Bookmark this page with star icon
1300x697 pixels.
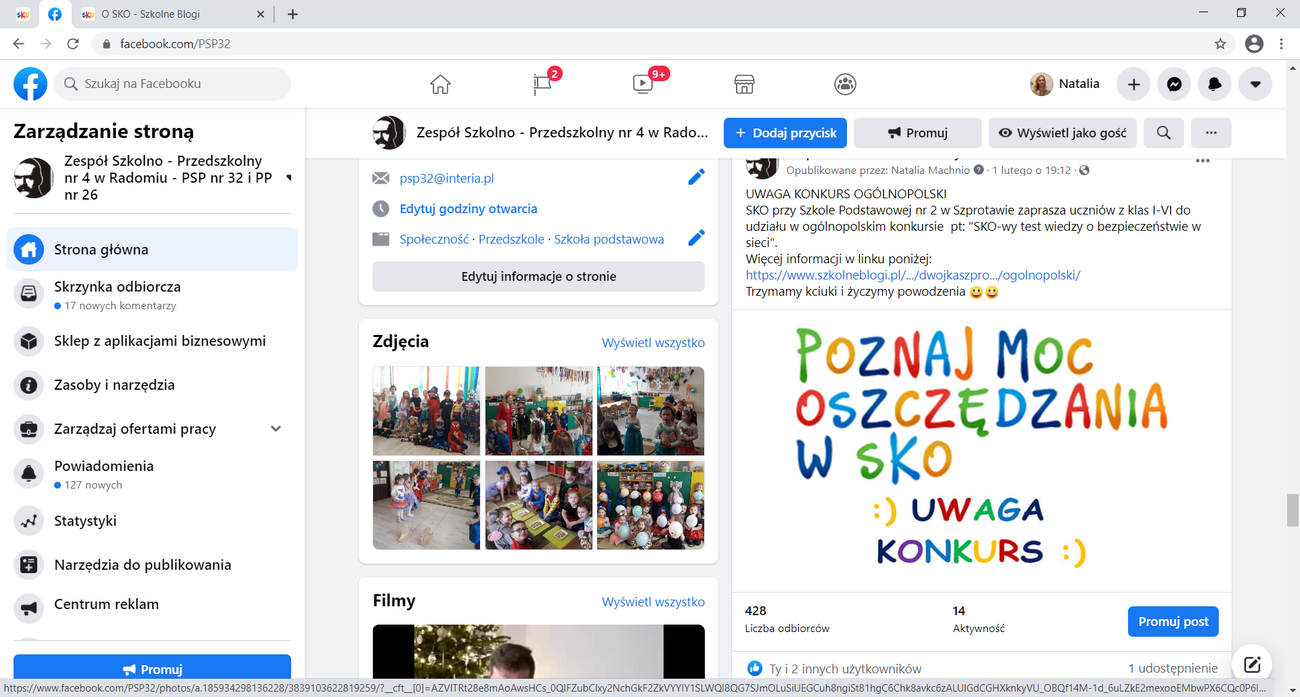[1220, 44]
